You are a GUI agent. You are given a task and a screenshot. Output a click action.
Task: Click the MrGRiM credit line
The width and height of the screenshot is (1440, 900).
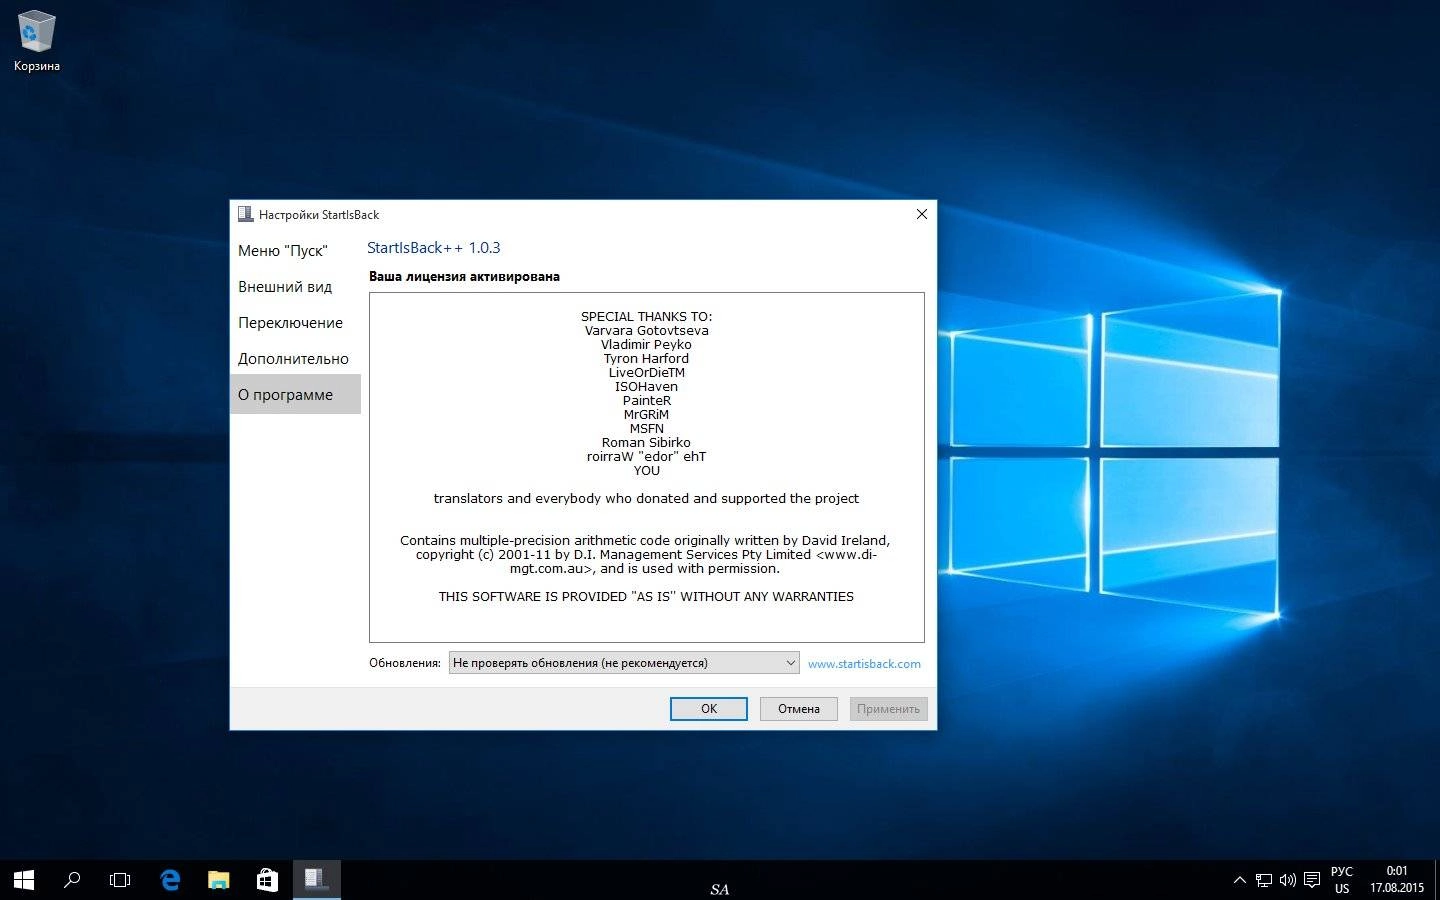tap(646, 414)
